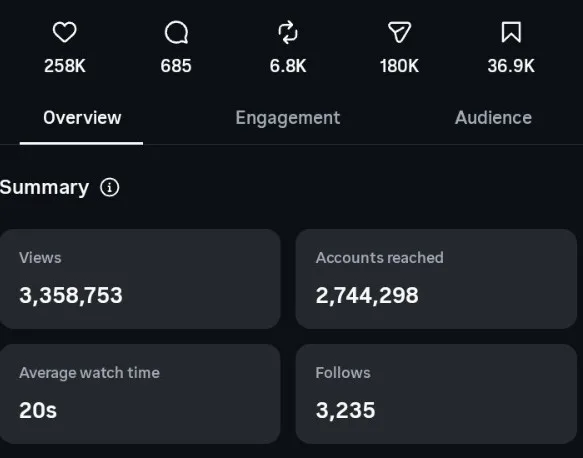Switch to the Audience tab
The width and height of the screenshot is (583, 458).
493,118
